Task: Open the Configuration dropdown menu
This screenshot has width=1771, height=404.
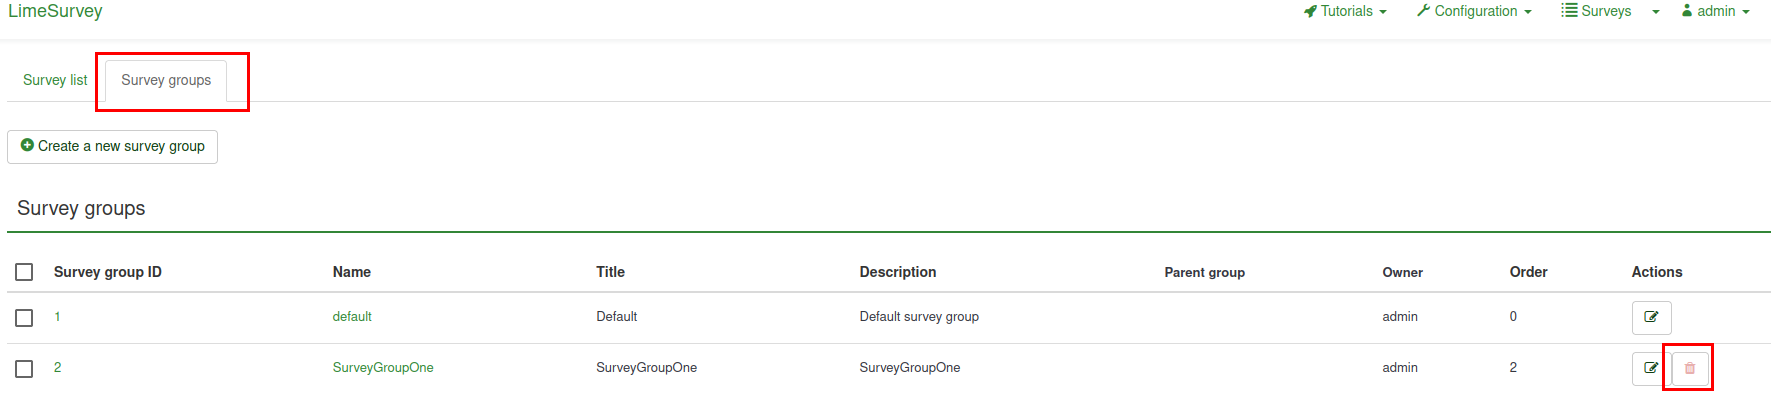Action: (1475, 11)
